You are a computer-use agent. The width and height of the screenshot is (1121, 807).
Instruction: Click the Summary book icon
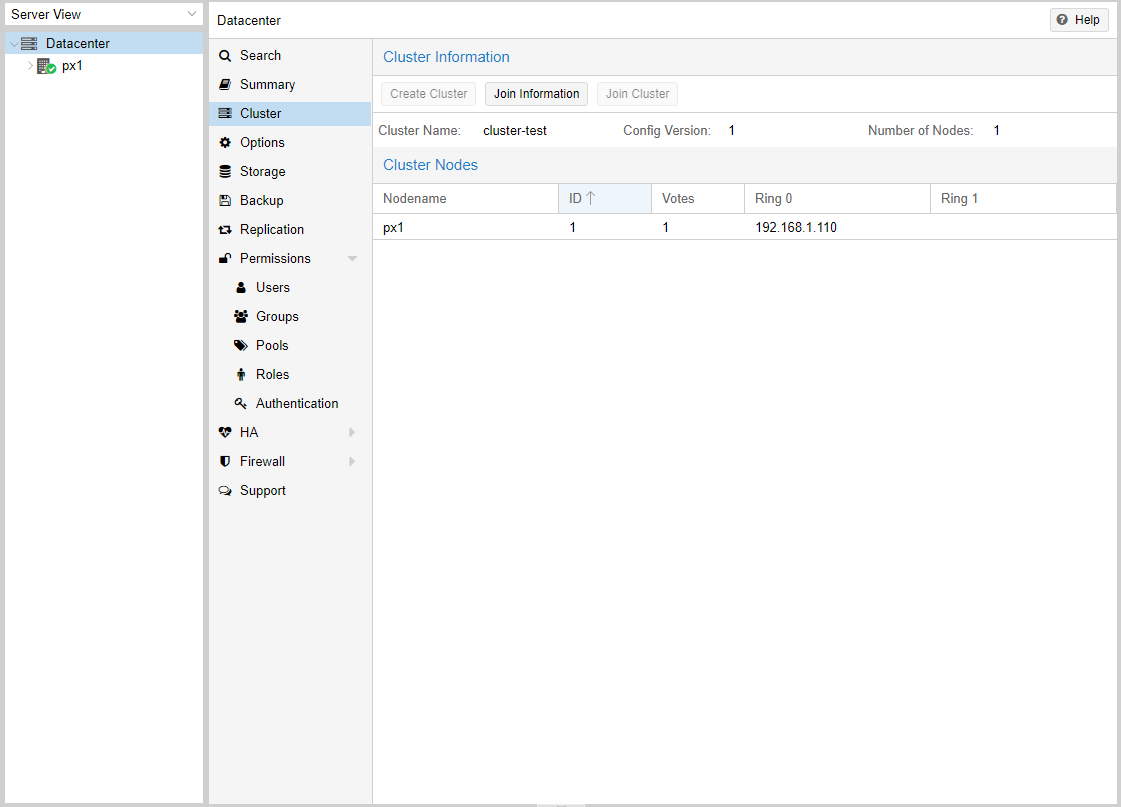(x=225, y=85)
